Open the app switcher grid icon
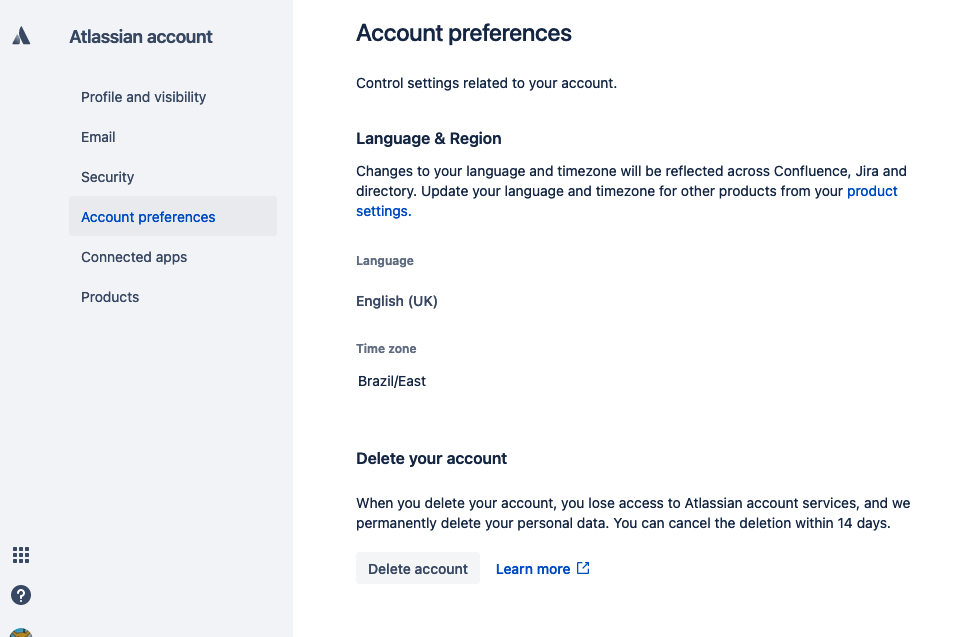 [21, 555]
